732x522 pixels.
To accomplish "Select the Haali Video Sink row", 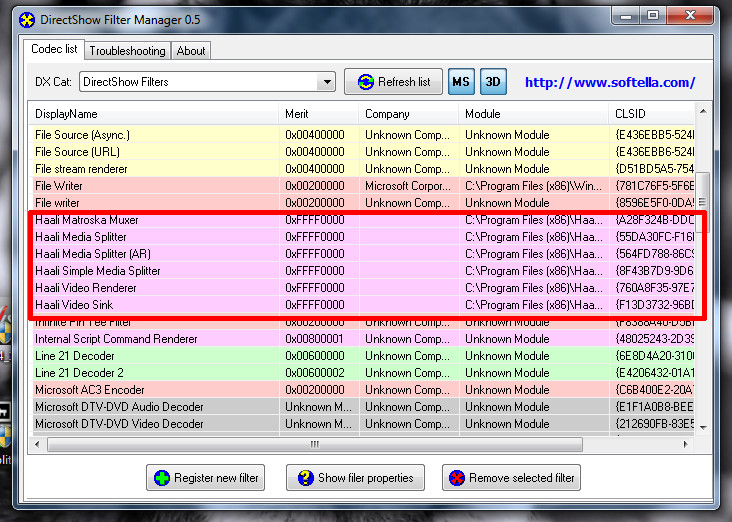I will (363, 304).
